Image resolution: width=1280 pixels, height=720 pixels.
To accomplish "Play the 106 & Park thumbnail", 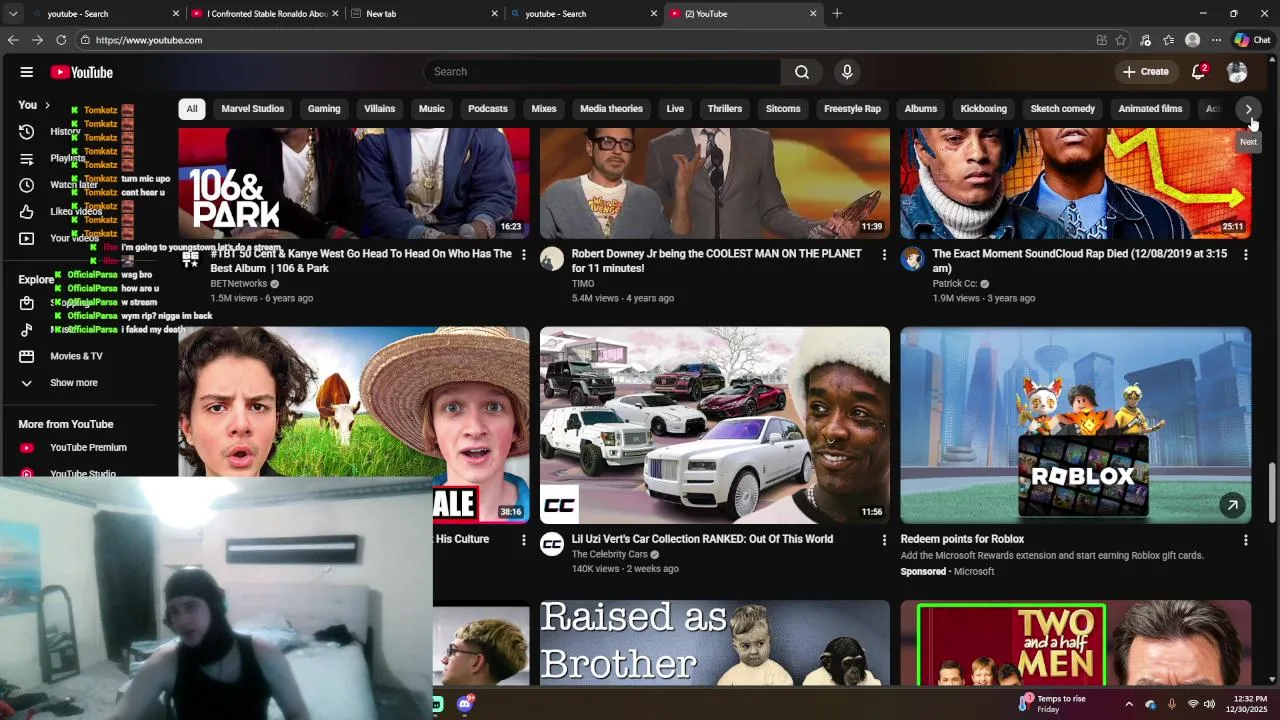I will [x=354, y=183].
